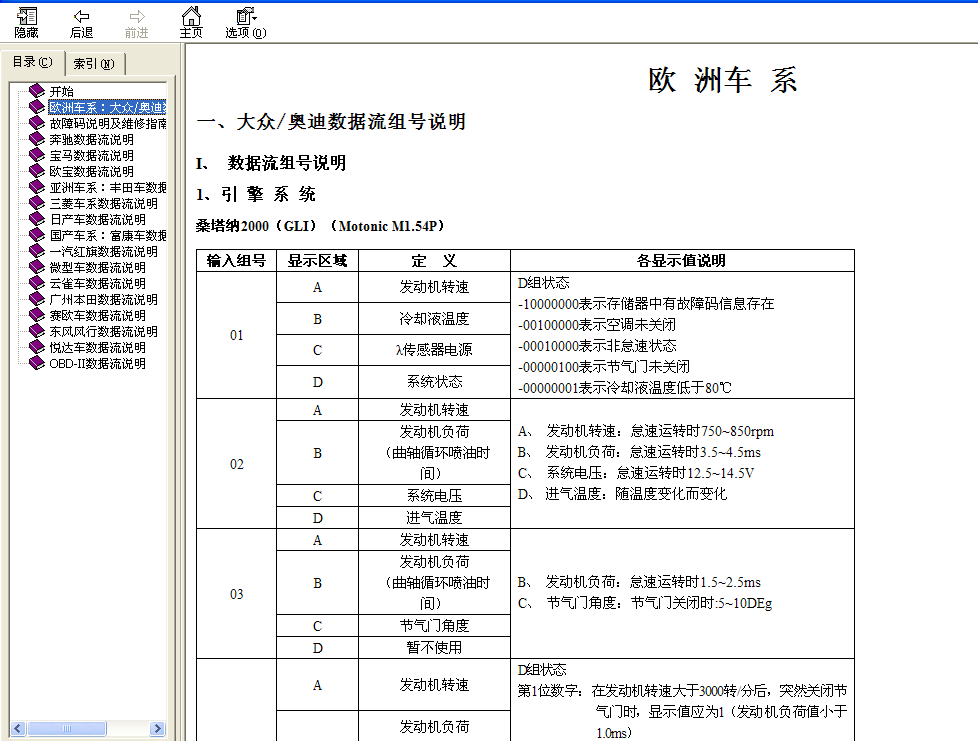Click left arrow of contents horizontal scrollbar

tap(17, 728)
